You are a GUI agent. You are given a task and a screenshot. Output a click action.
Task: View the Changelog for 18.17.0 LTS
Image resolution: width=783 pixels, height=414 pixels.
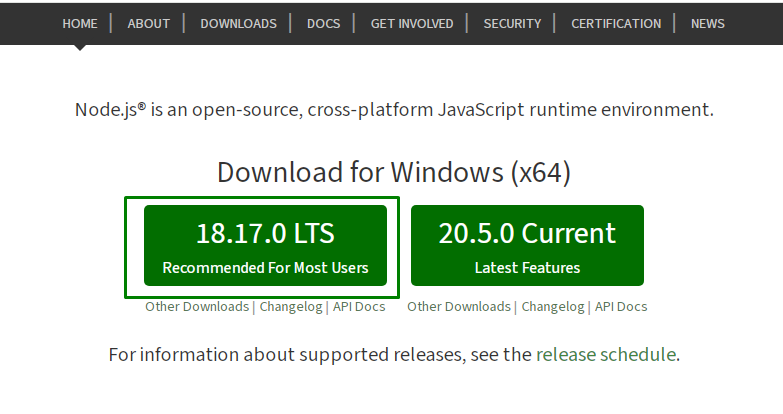click(x=291, y=306)
